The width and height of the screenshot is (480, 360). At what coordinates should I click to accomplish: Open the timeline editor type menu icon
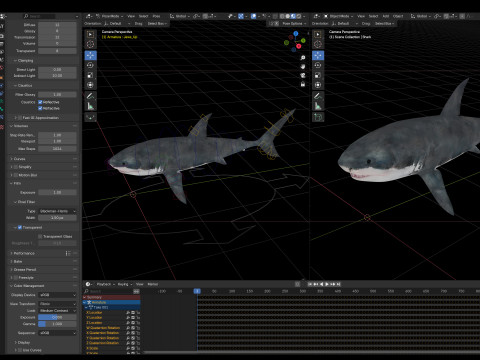click(89, 284)
